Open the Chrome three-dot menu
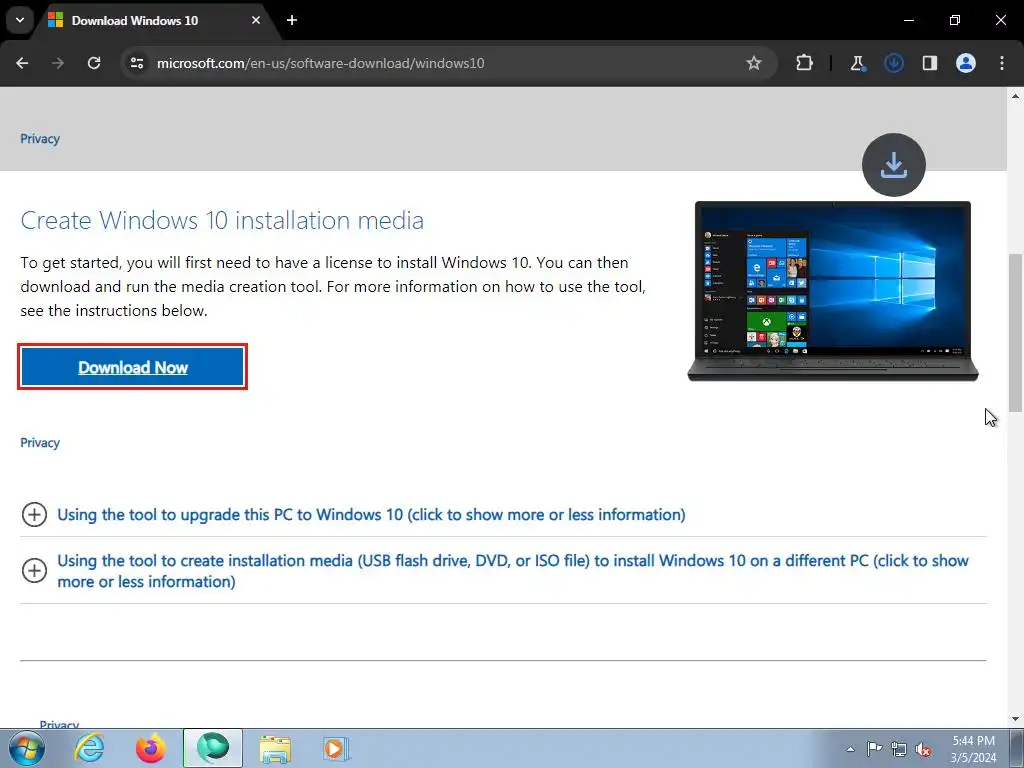The width and height of the screenshot is (1024, 768). (1002, 63)
